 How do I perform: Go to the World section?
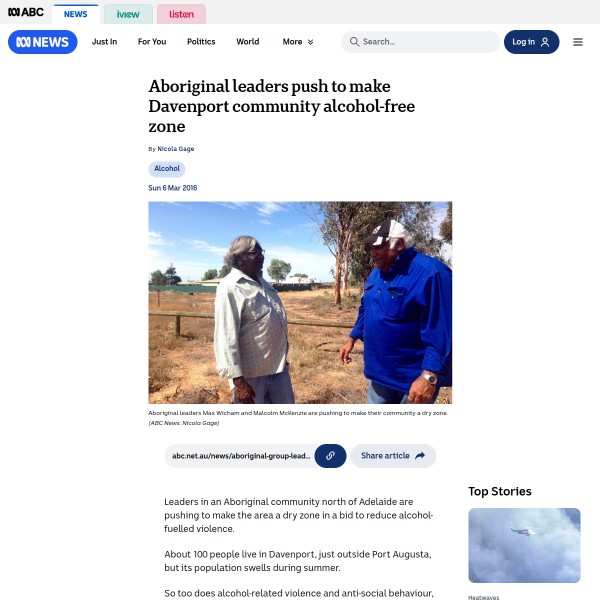point(248,42)
